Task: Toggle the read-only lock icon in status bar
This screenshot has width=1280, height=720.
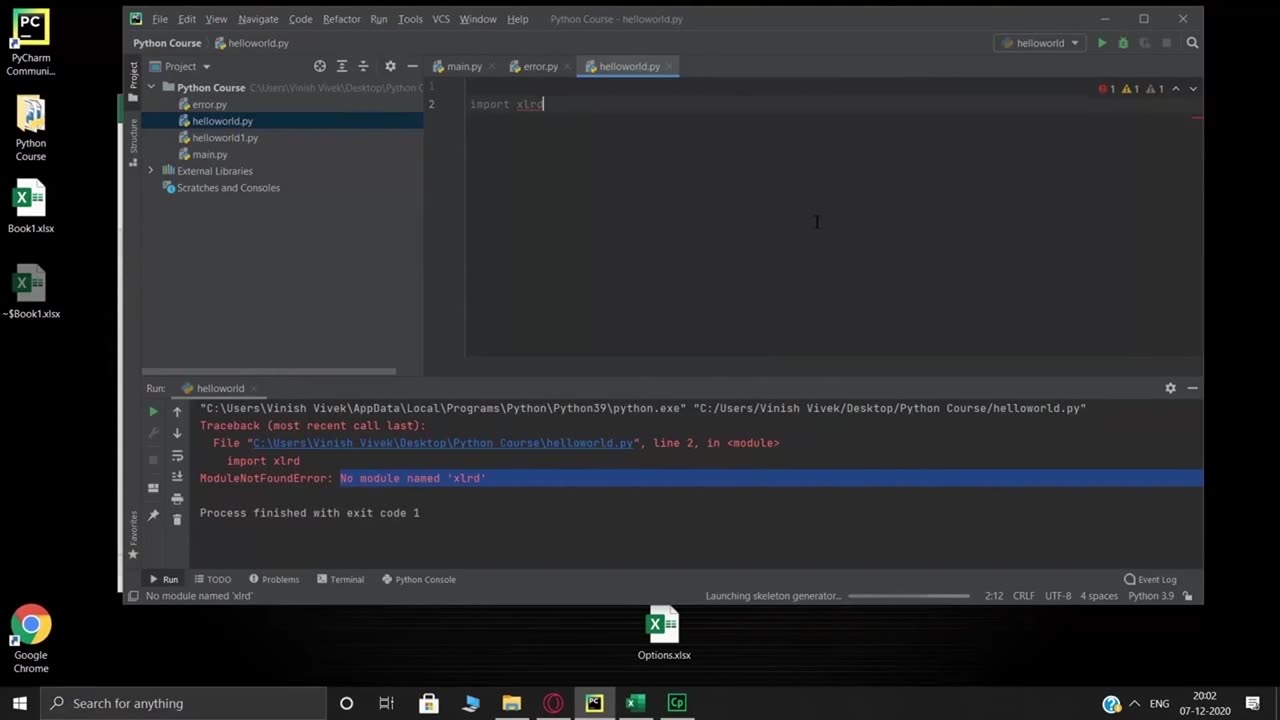Action: pyautogui.click(x=1188, y=596)
